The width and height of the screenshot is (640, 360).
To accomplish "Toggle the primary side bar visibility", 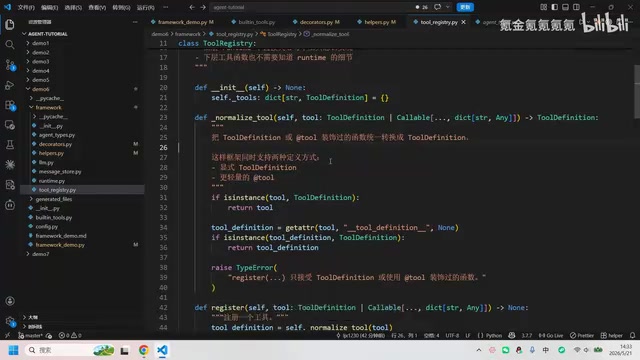I will coord(554,7).
